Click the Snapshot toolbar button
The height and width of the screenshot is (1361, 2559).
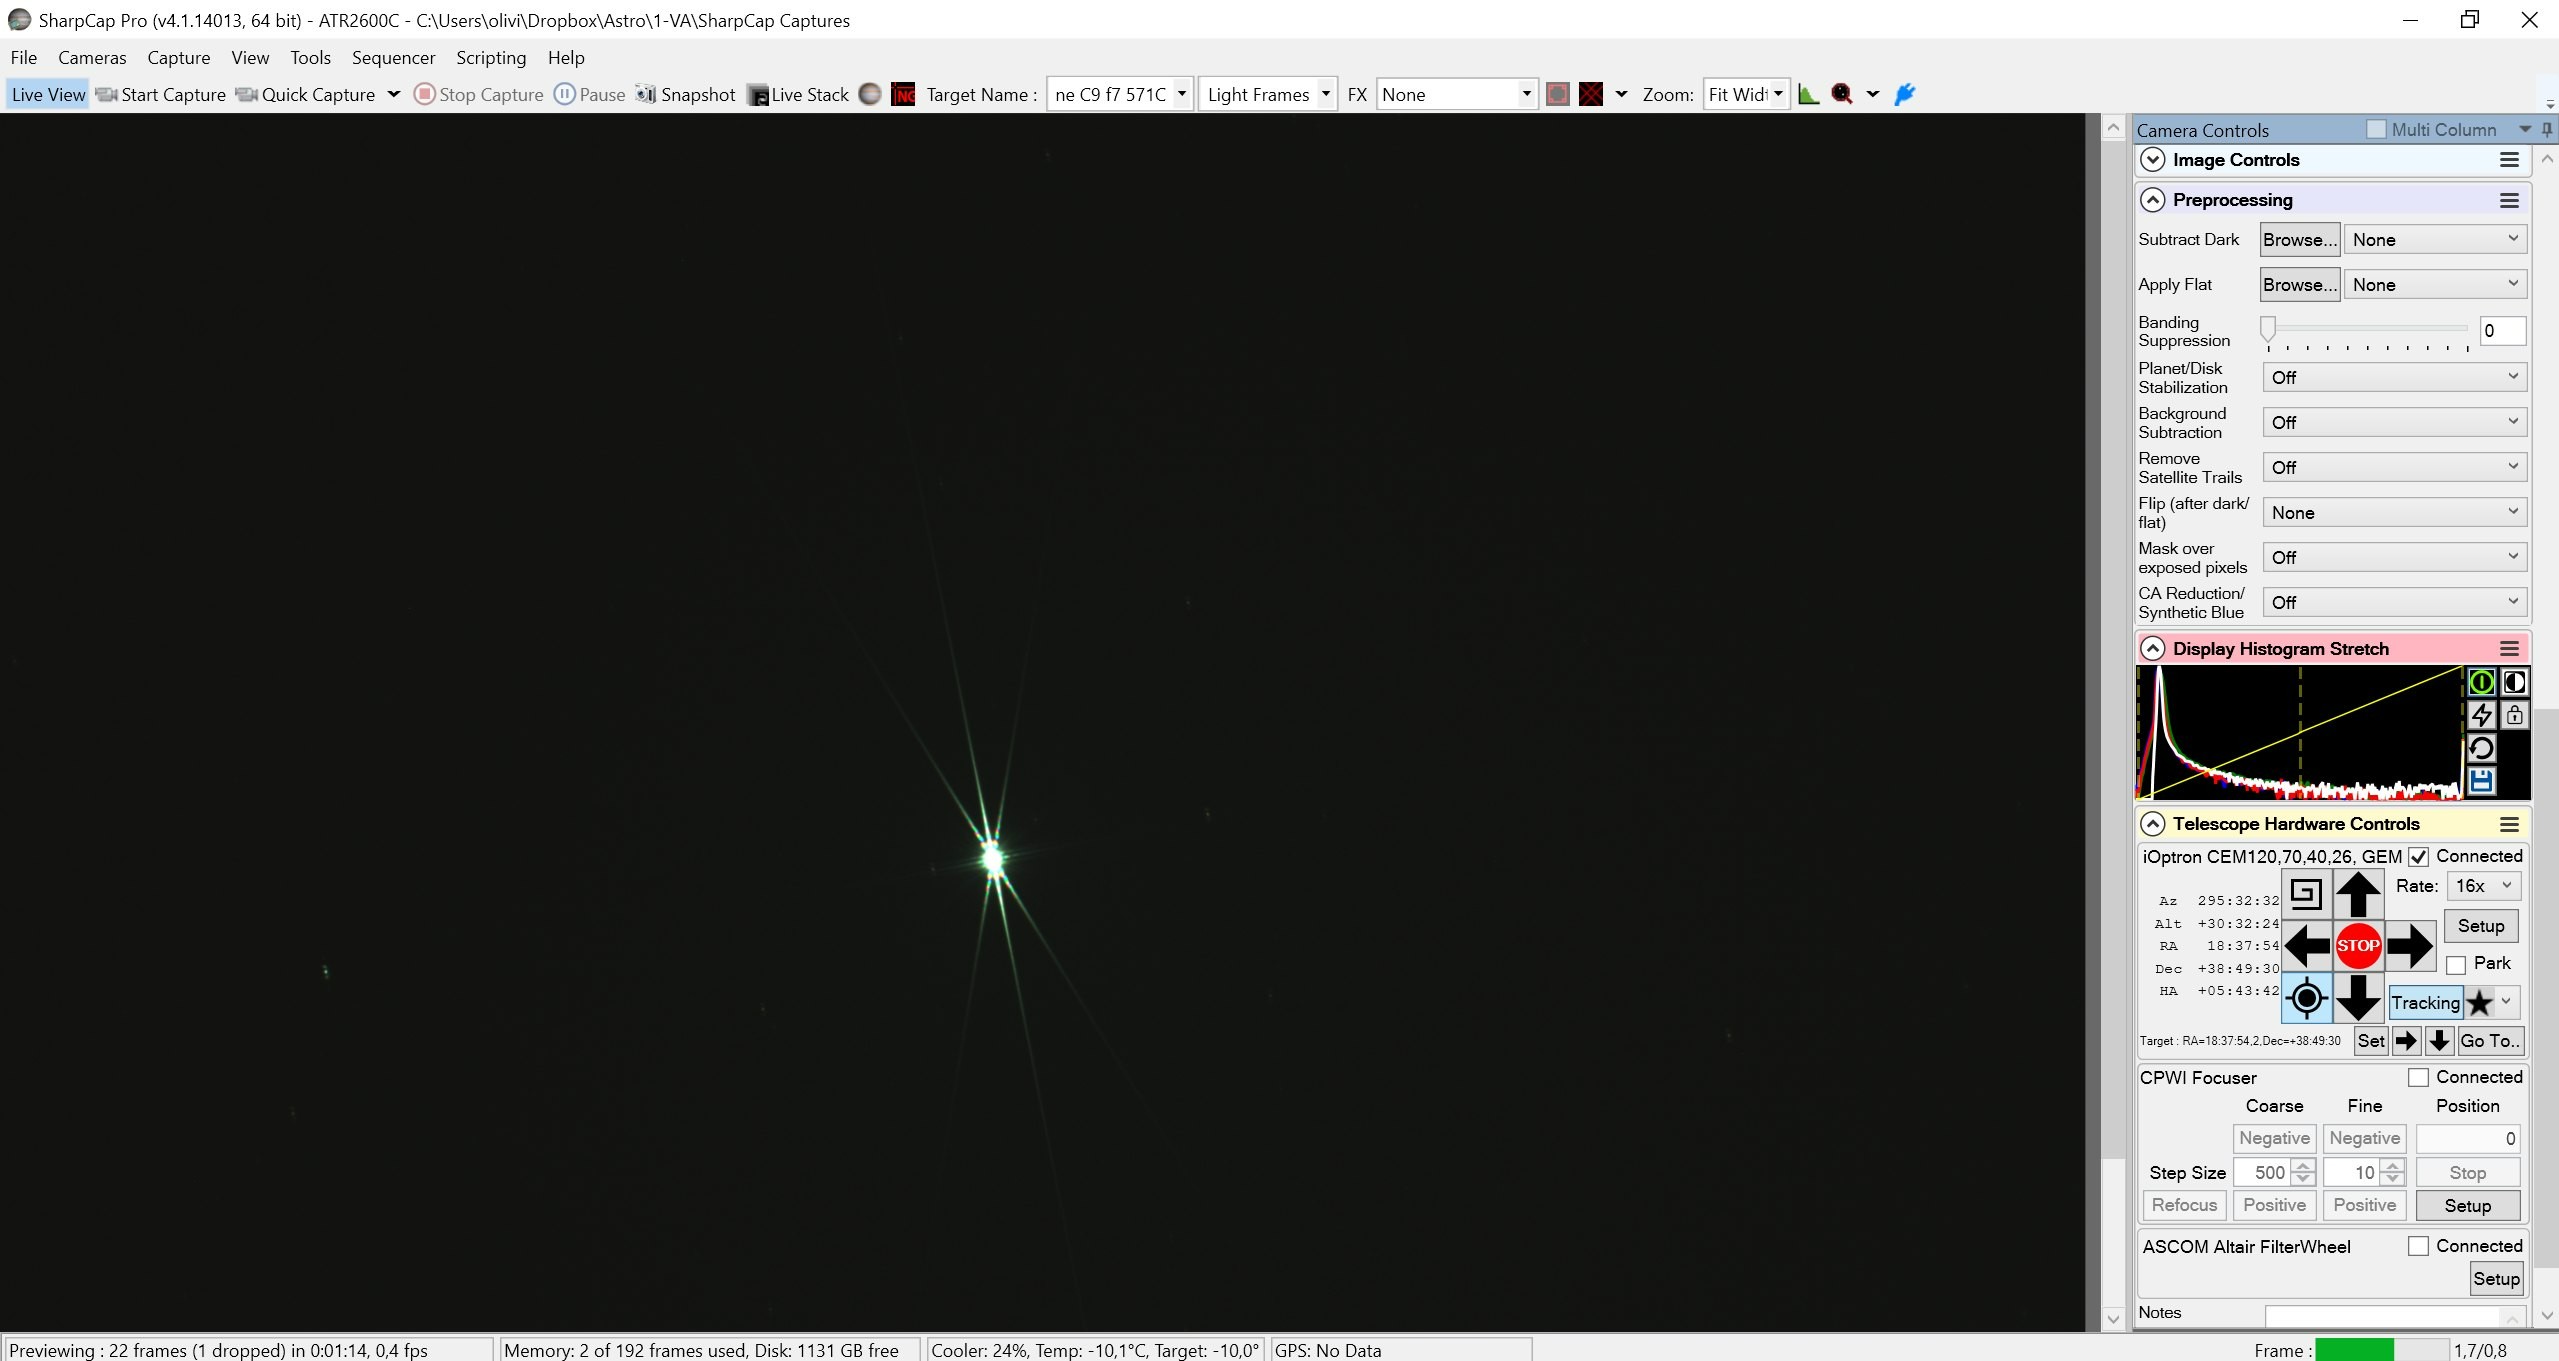[x=686, y=94]
